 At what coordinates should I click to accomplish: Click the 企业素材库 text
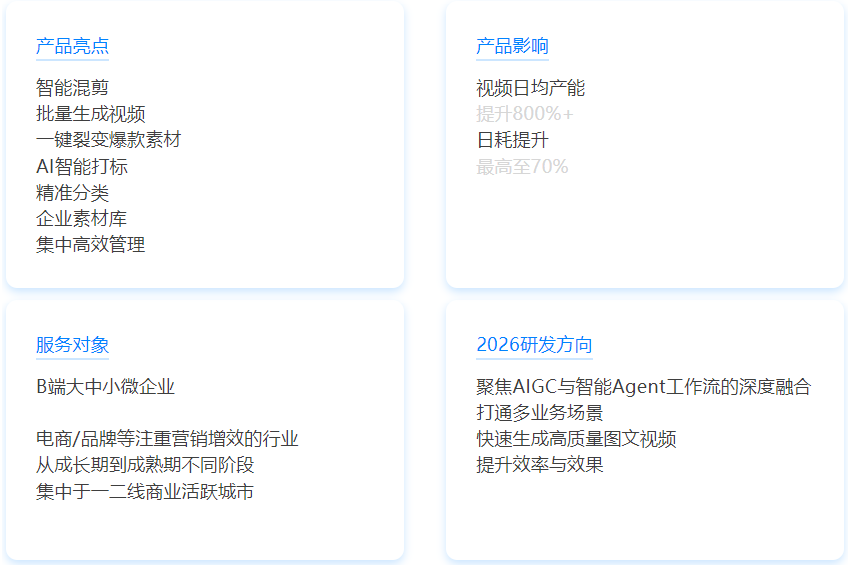[x=81, y=219]
